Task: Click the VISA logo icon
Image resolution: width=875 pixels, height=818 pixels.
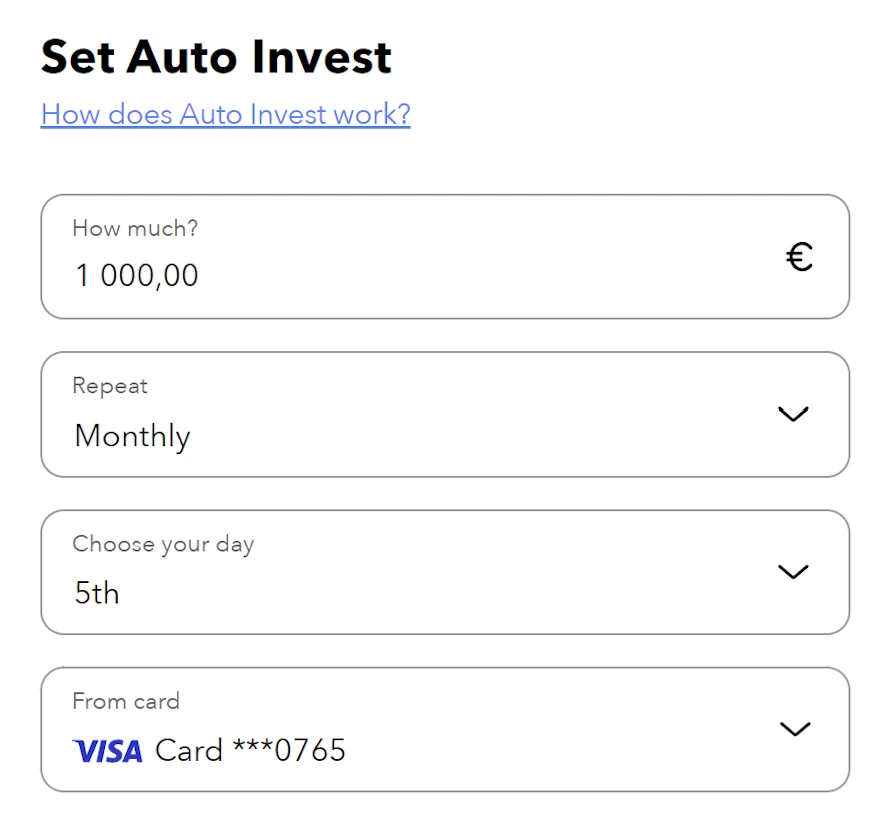Action: [x=108, y=751]
